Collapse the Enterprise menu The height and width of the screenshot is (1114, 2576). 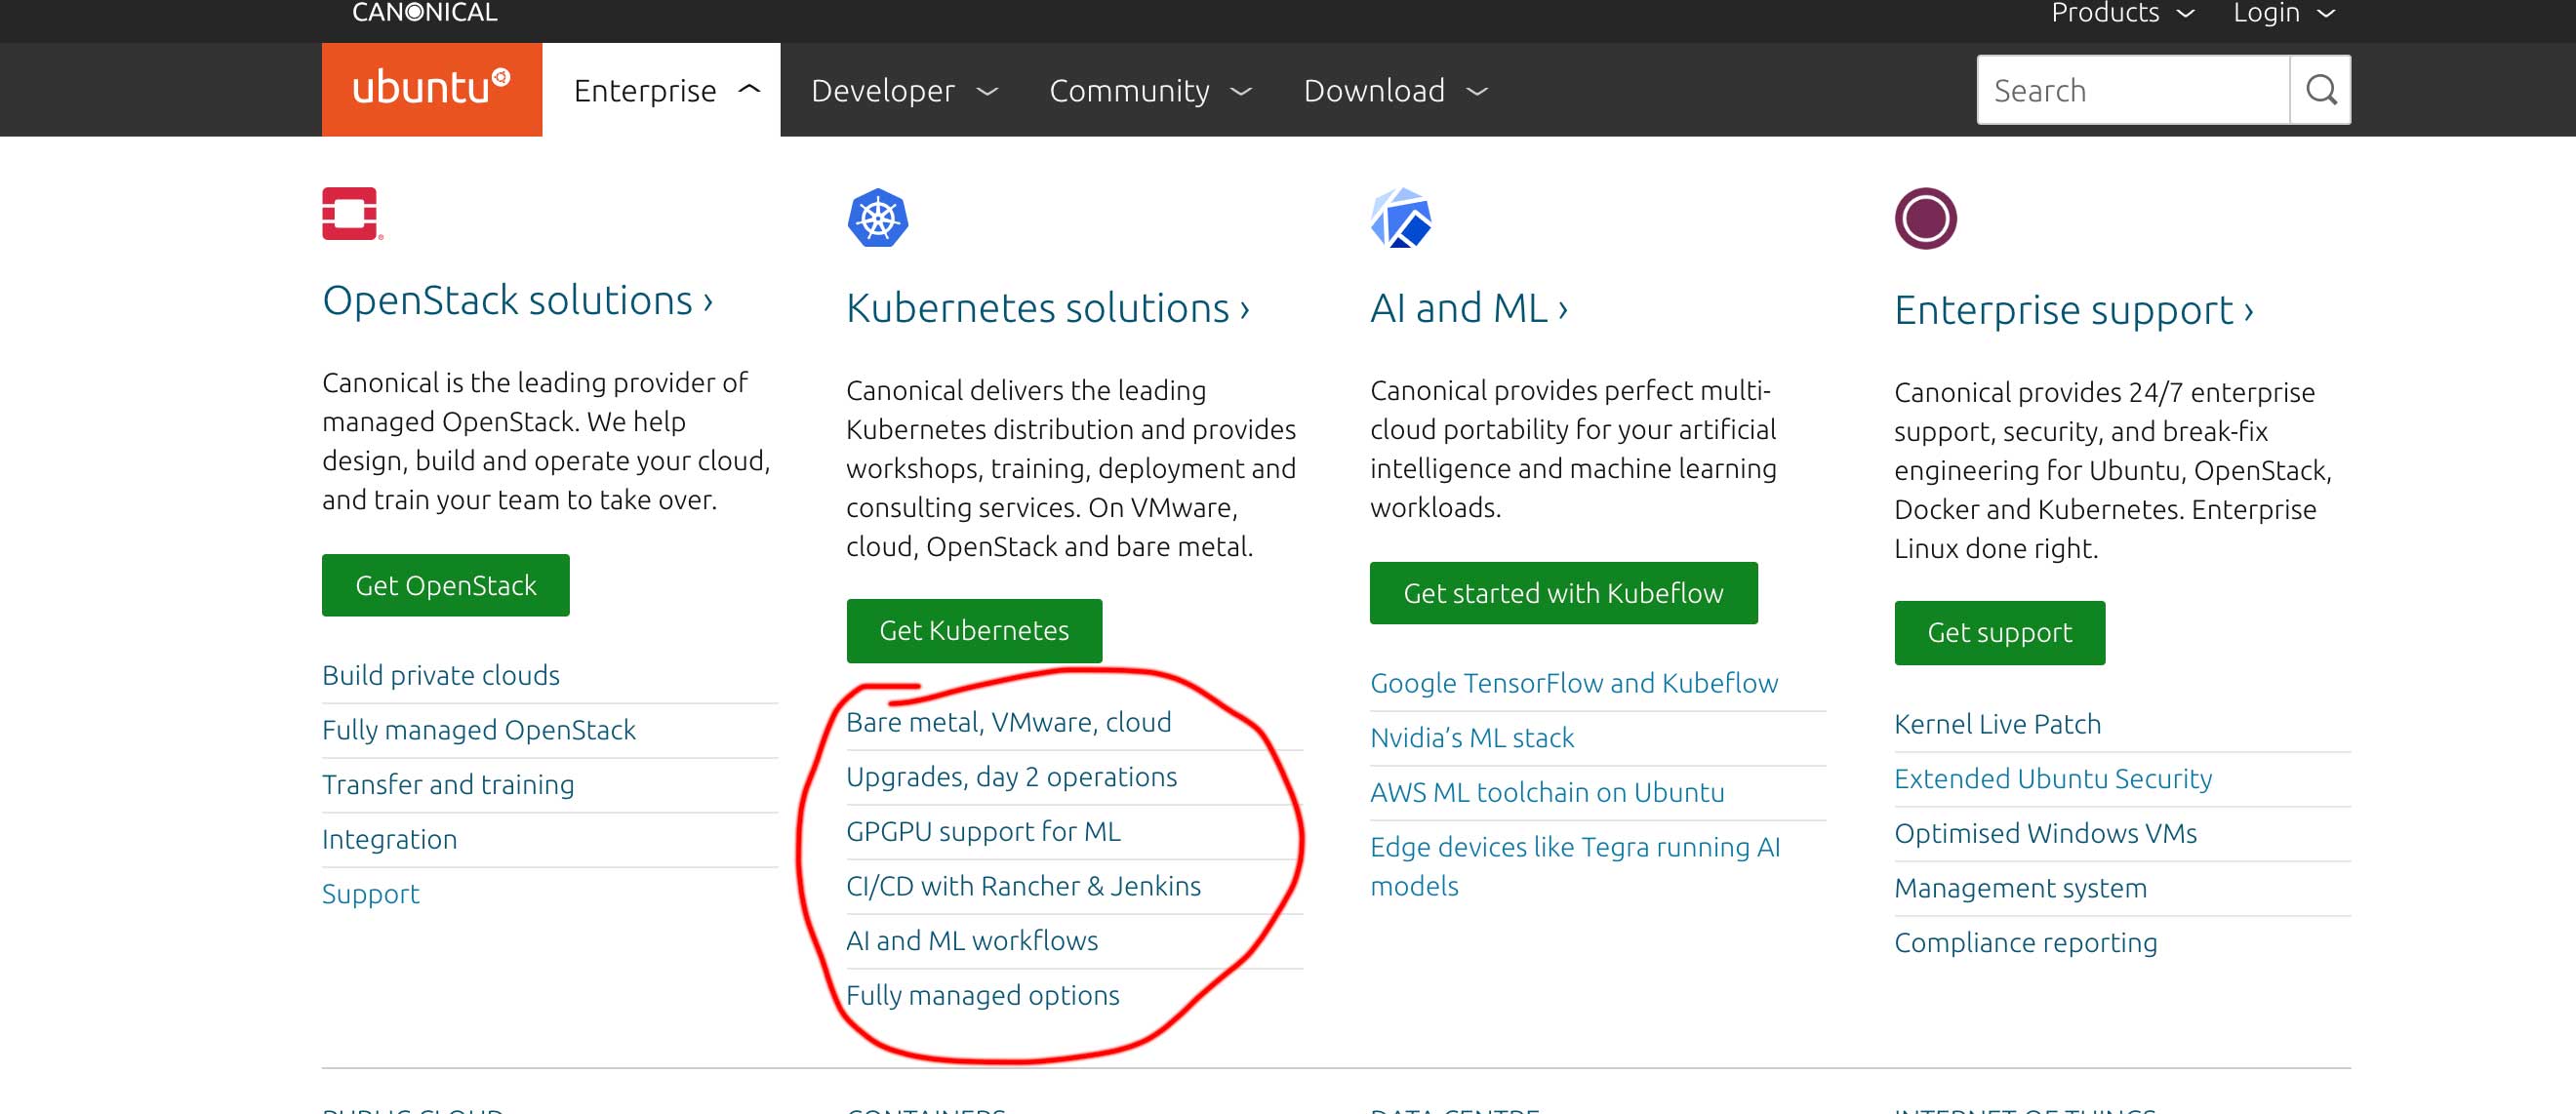(665, 90)
